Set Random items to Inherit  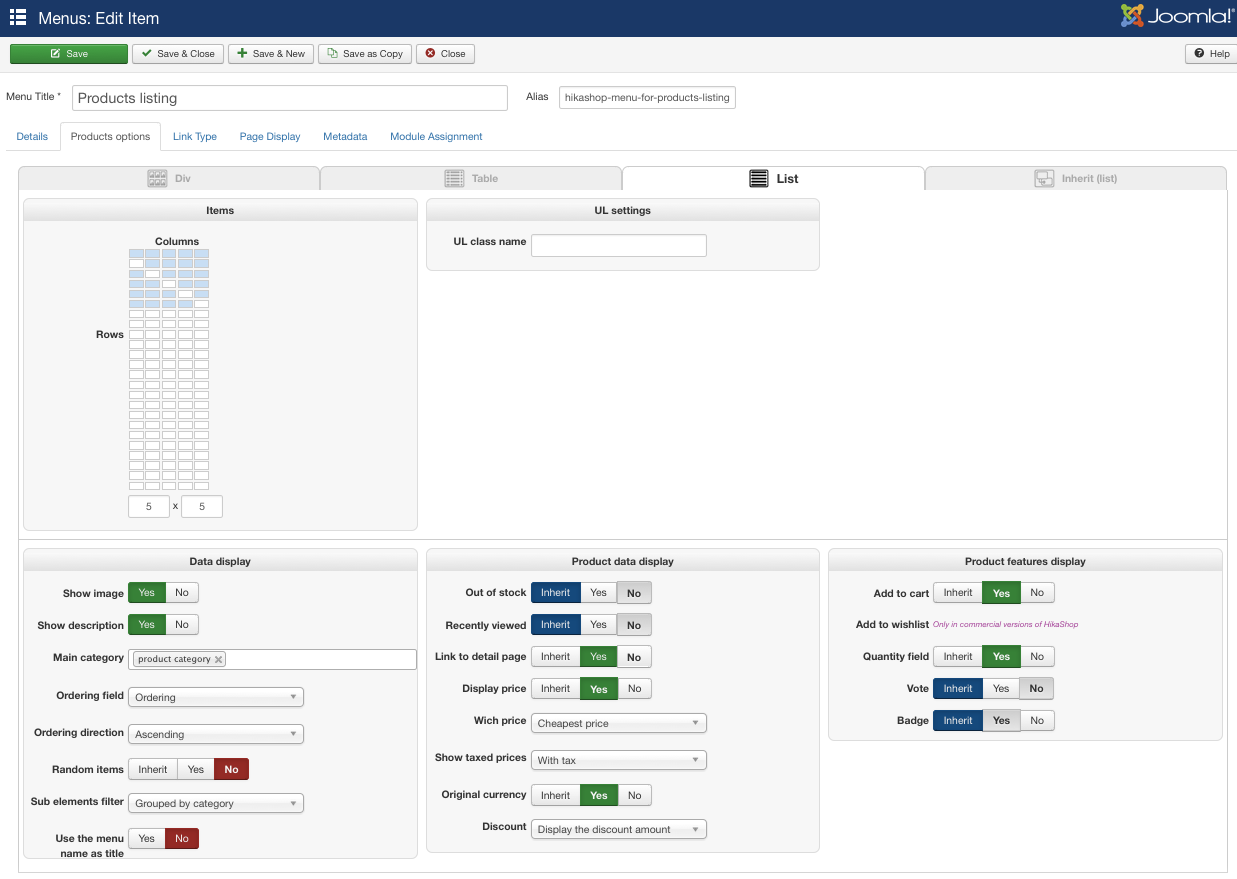pos(153,769)
